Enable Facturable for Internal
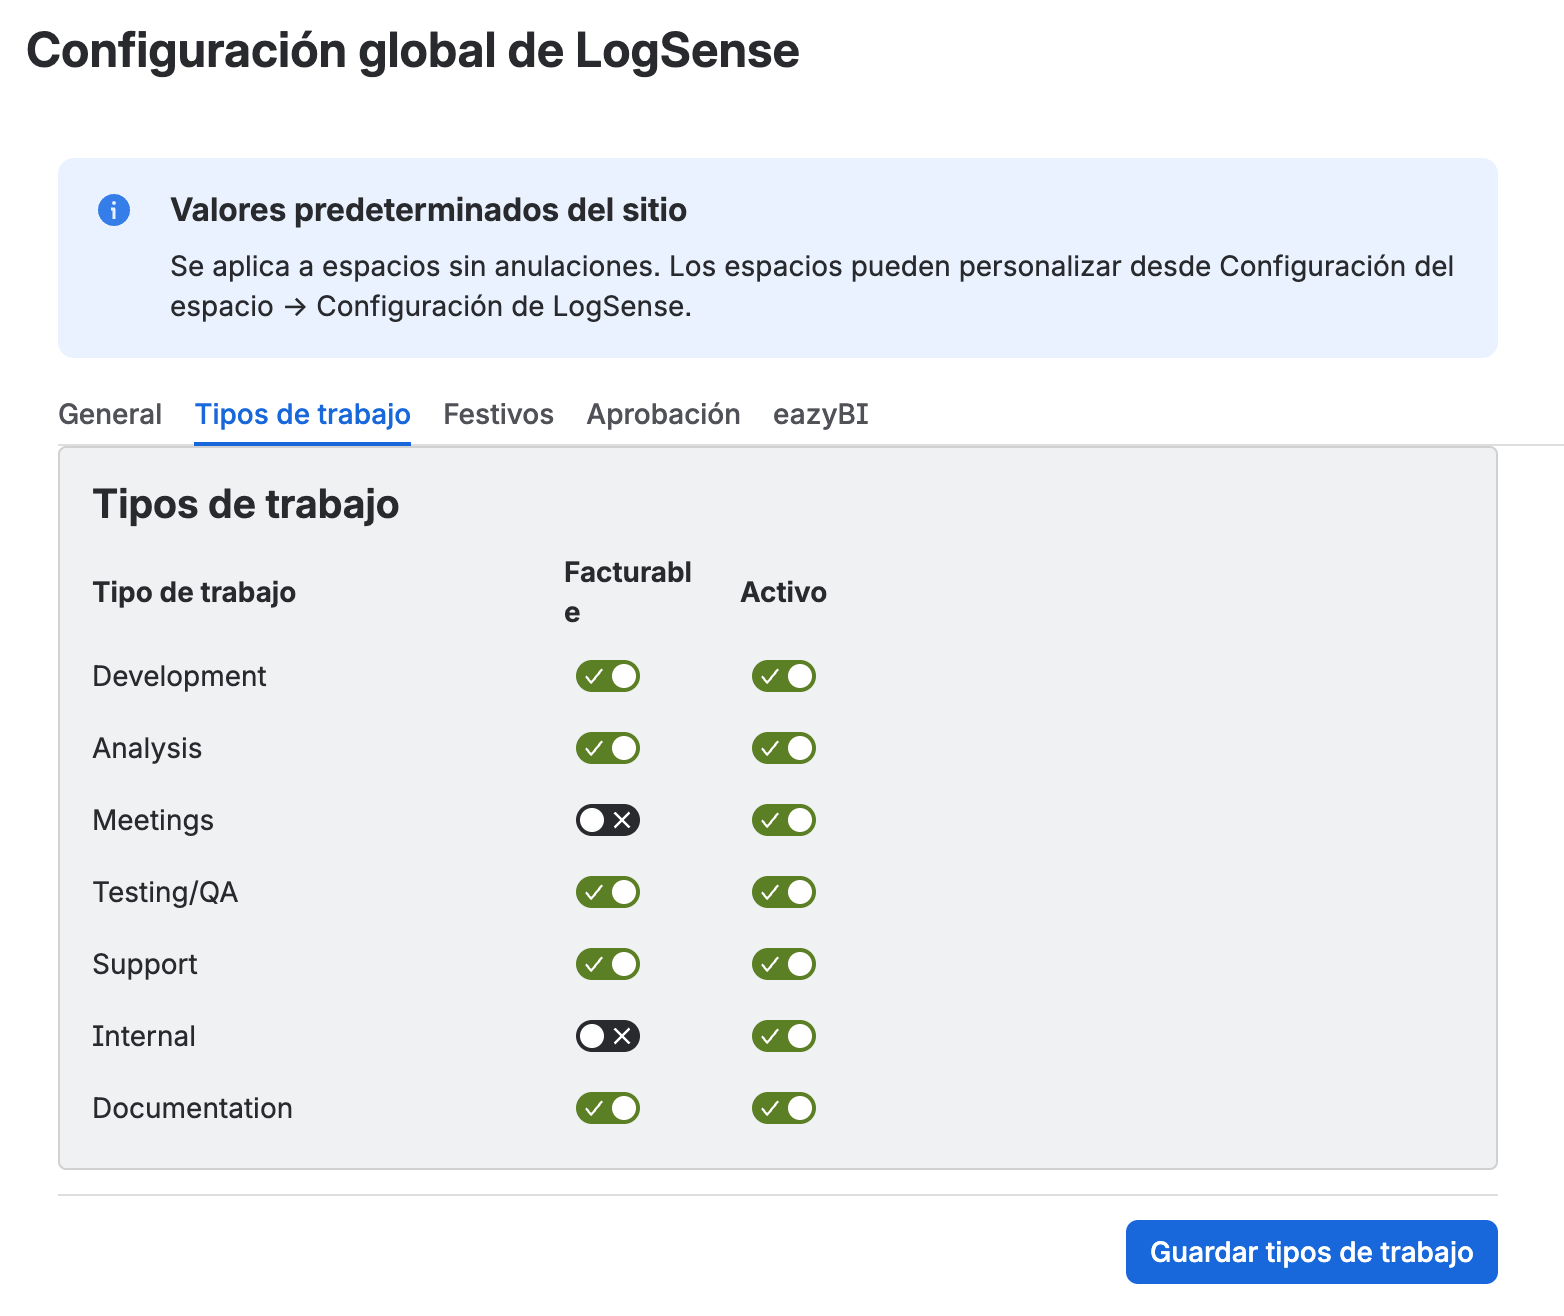Viewport: 1564px width, 1316px height. pyautogui.click(x=608, y=1036)
